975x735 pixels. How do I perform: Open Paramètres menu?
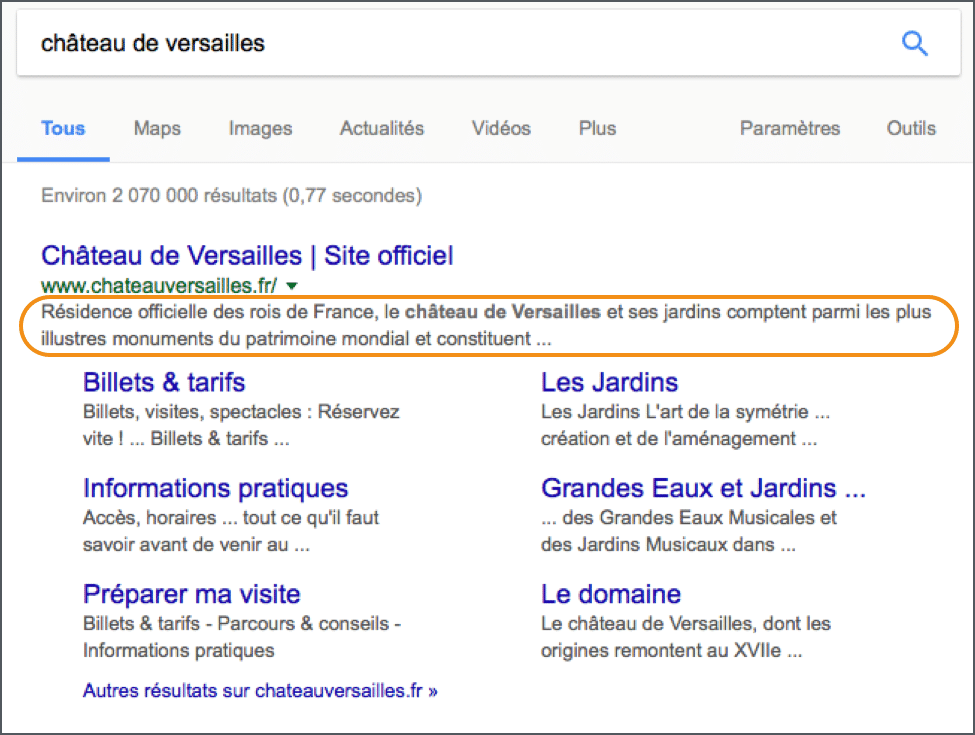pyautogui.click(x=790, y=128)
